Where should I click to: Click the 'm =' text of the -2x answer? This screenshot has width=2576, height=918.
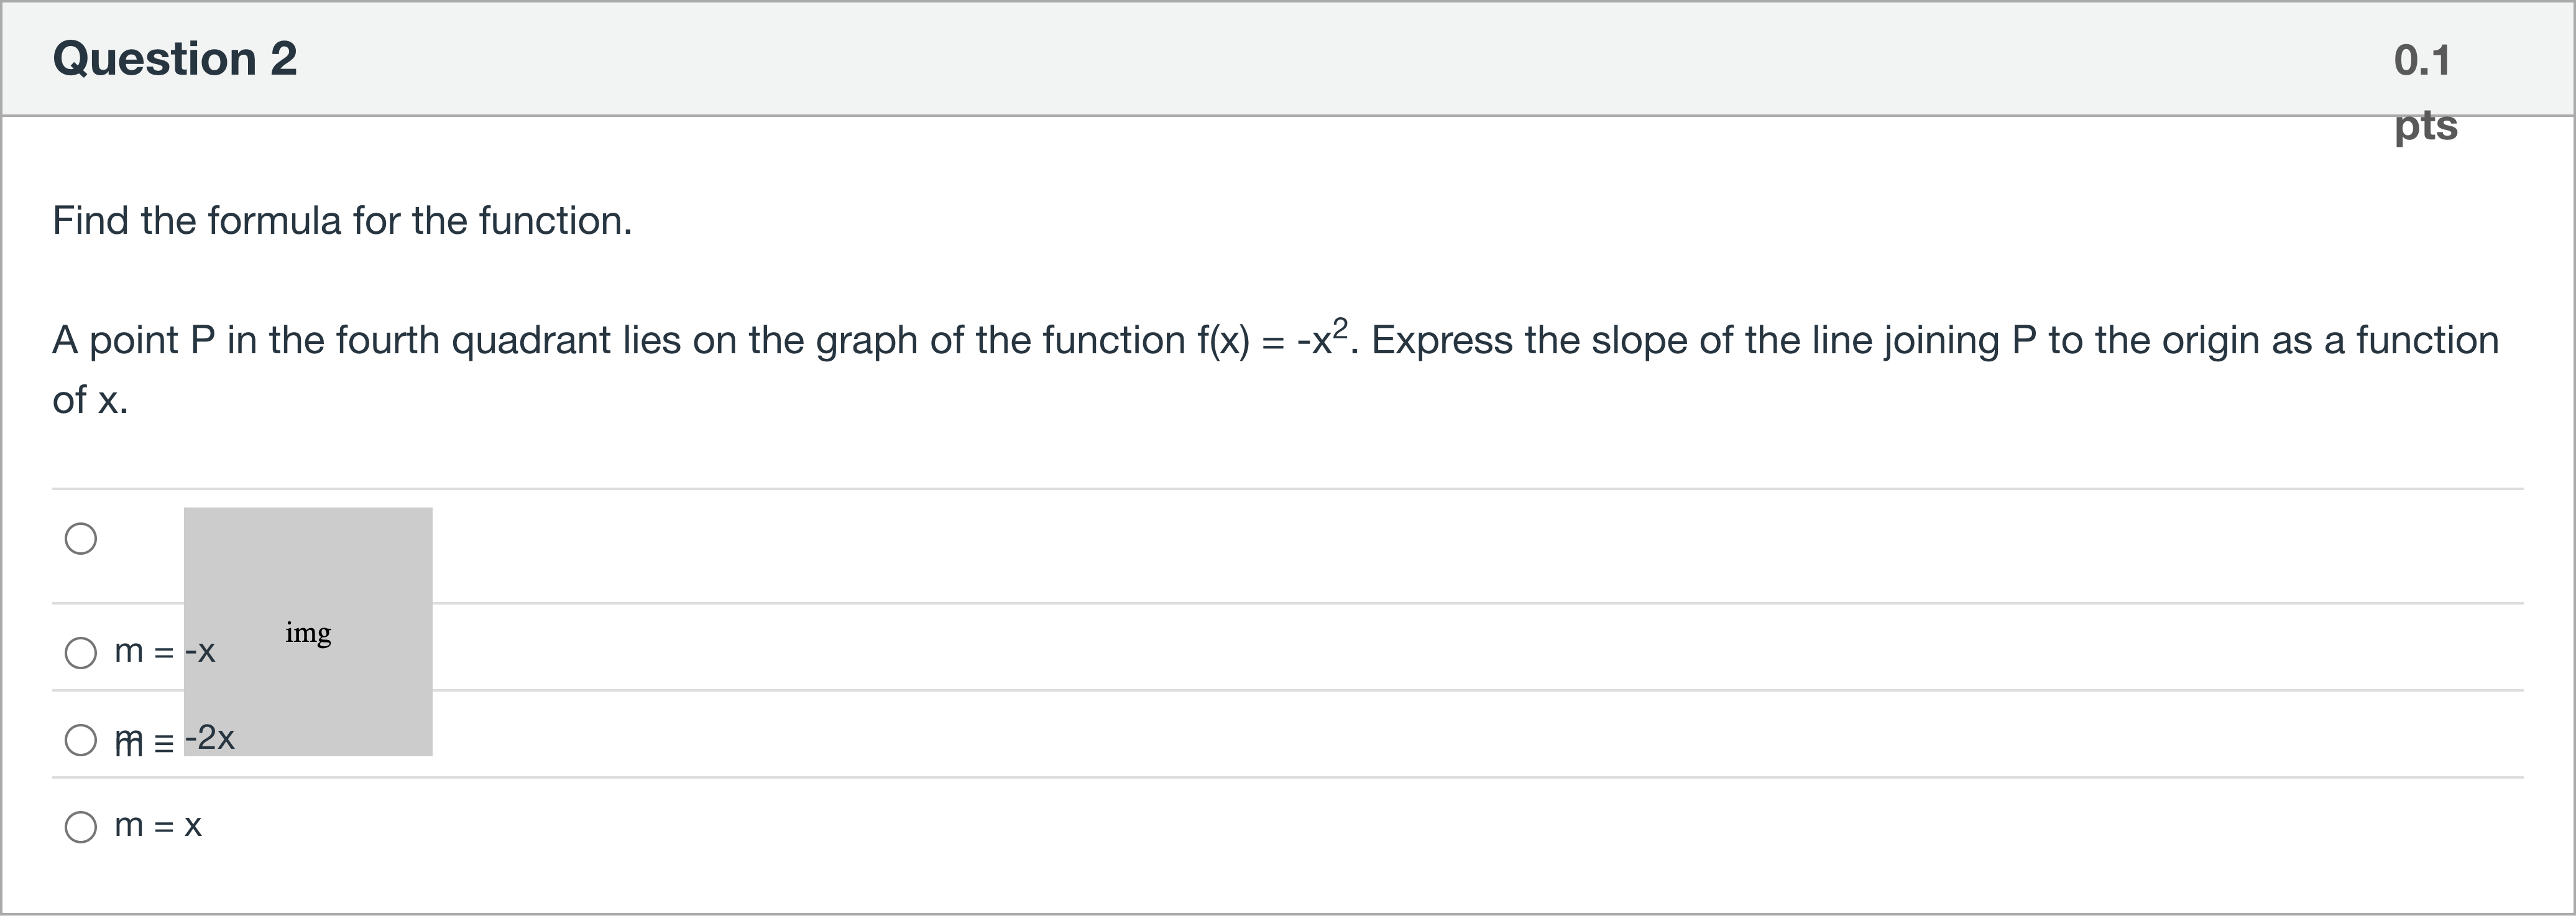[144, 741]
